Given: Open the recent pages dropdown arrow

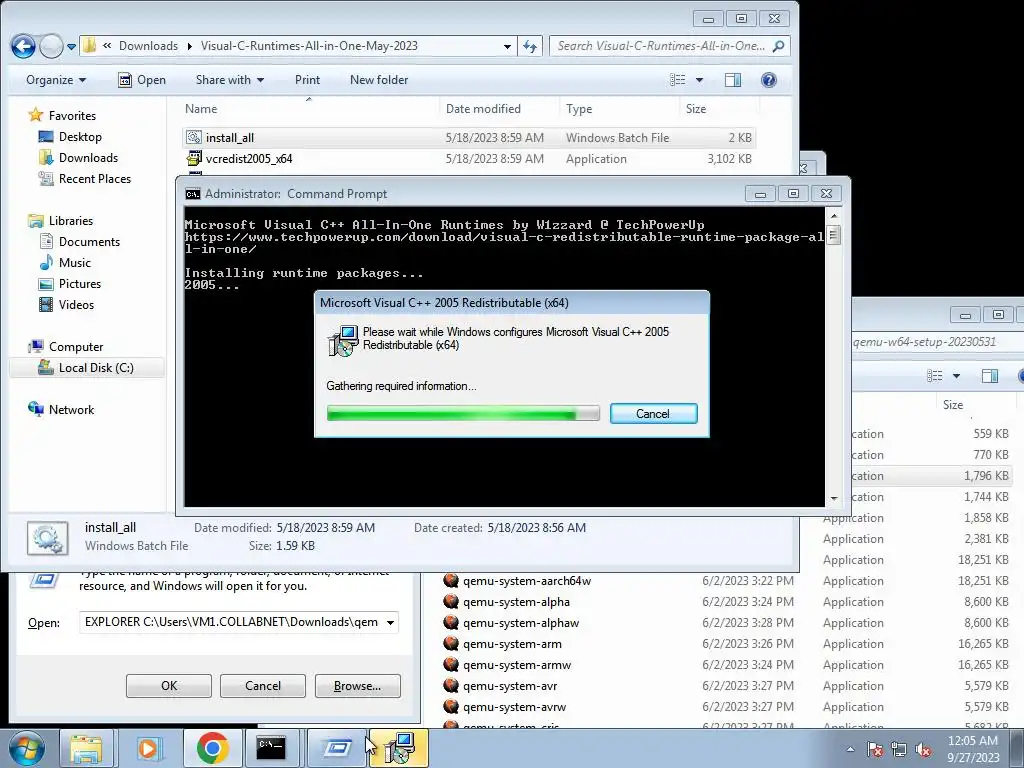Looking at the screenshot, I should (71, 47).
